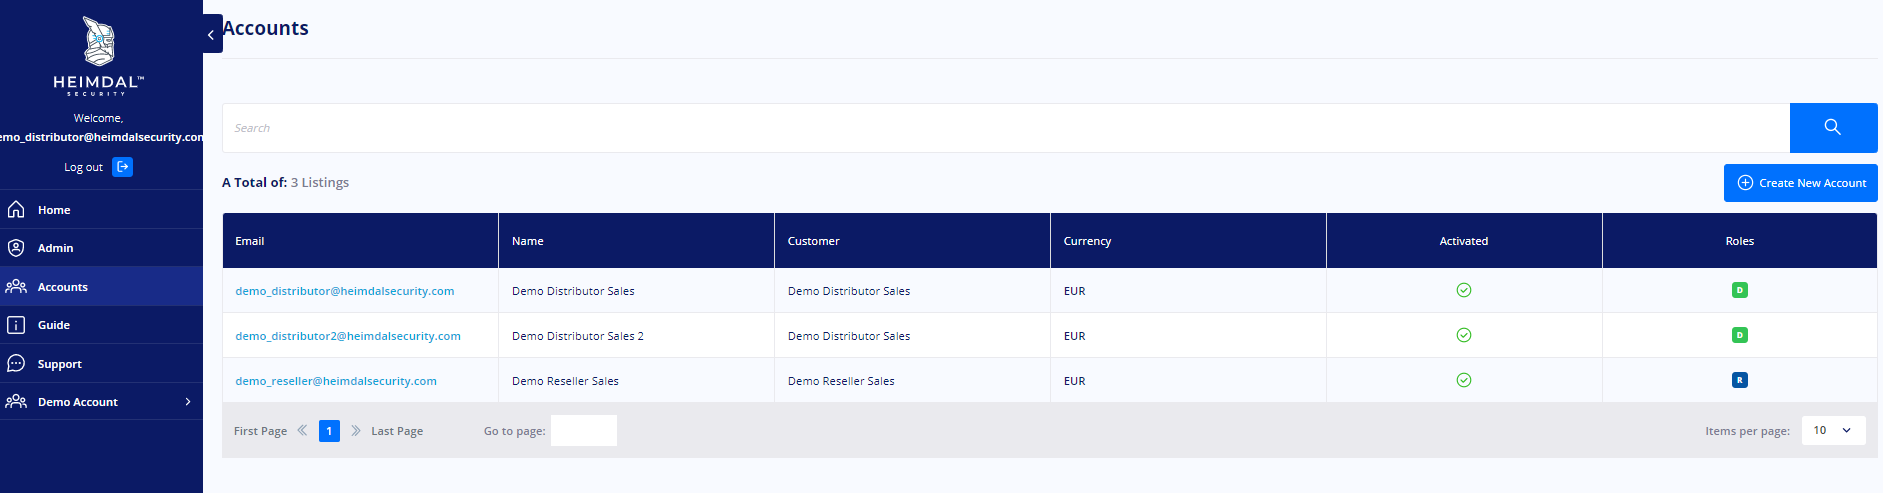The image size is (1883, 493).
Task: Click the Accounts people icon in sidebar
Action: tap(16, 286)
